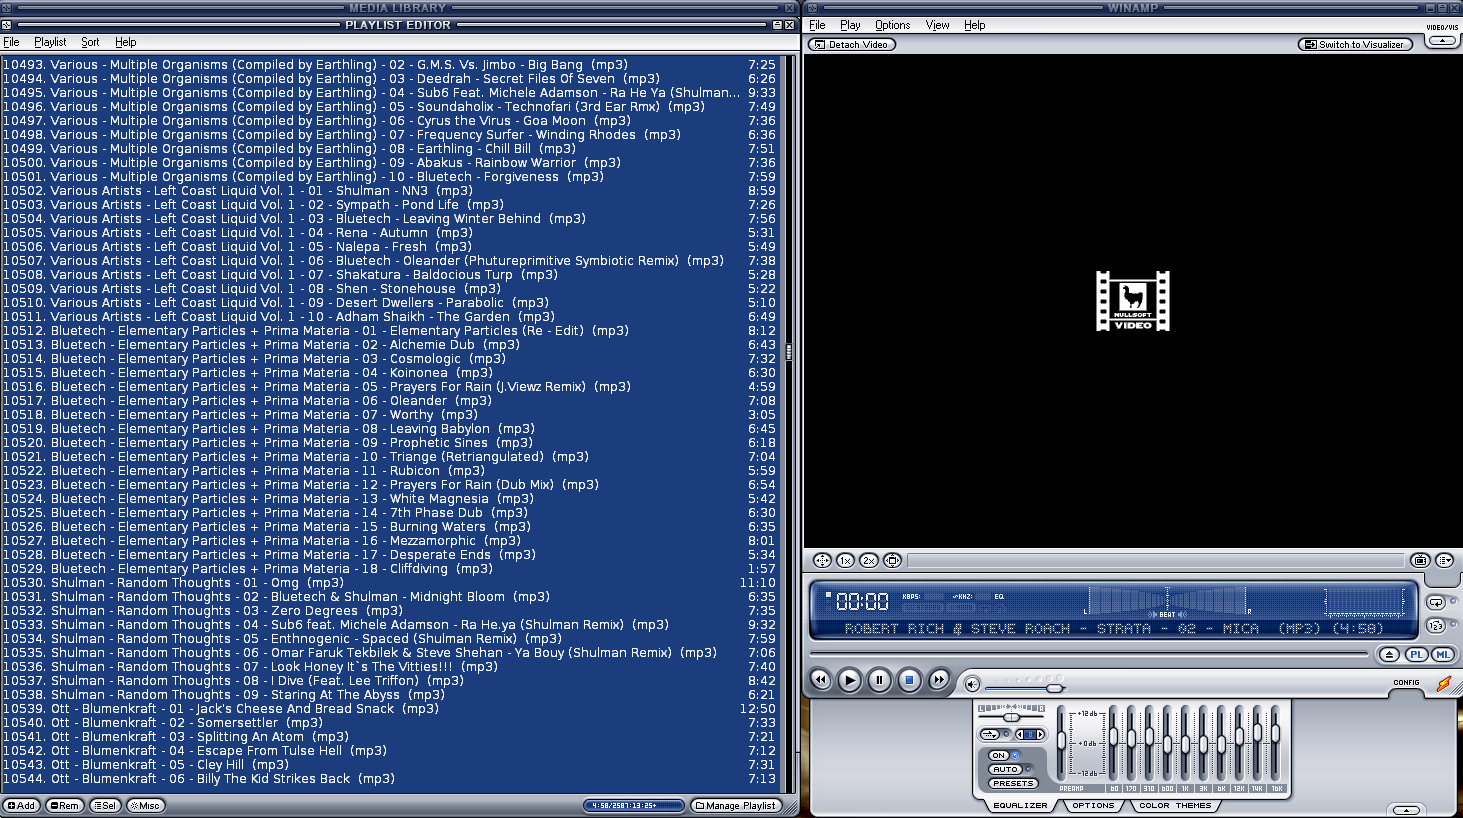The image size is (1463, 818).
Task: Click the 1K equalizer band slider
Action: click(x=1185, y=744)
